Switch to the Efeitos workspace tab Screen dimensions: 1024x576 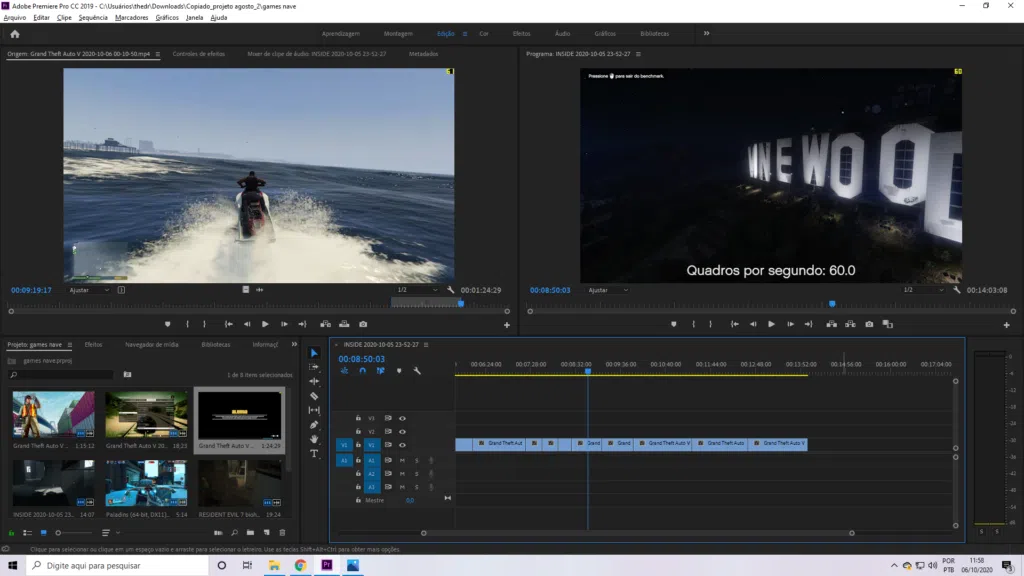click(521, 33)
